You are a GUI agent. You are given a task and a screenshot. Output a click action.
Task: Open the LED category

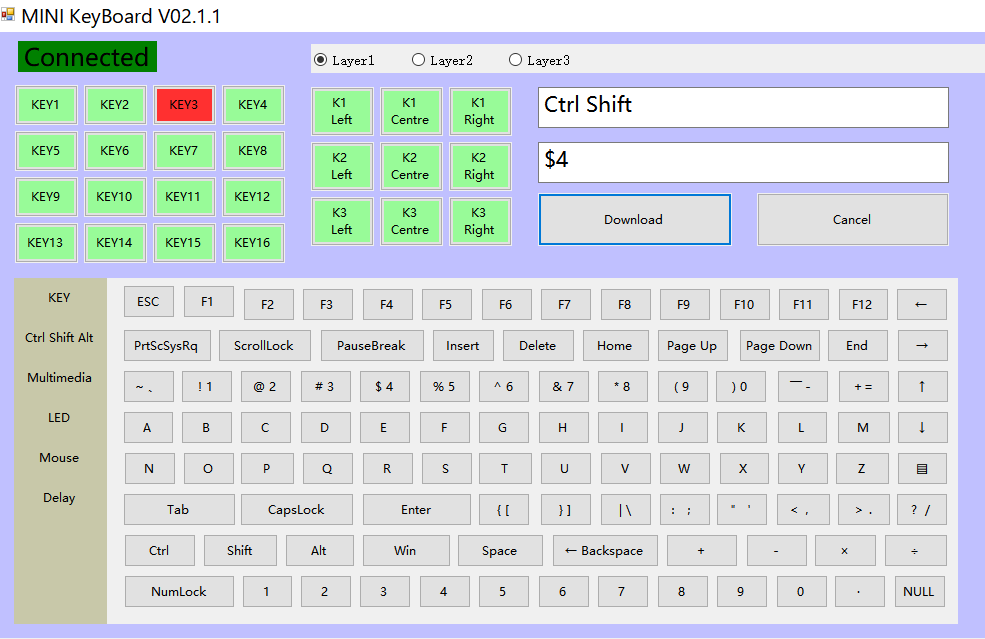point(59,418)
